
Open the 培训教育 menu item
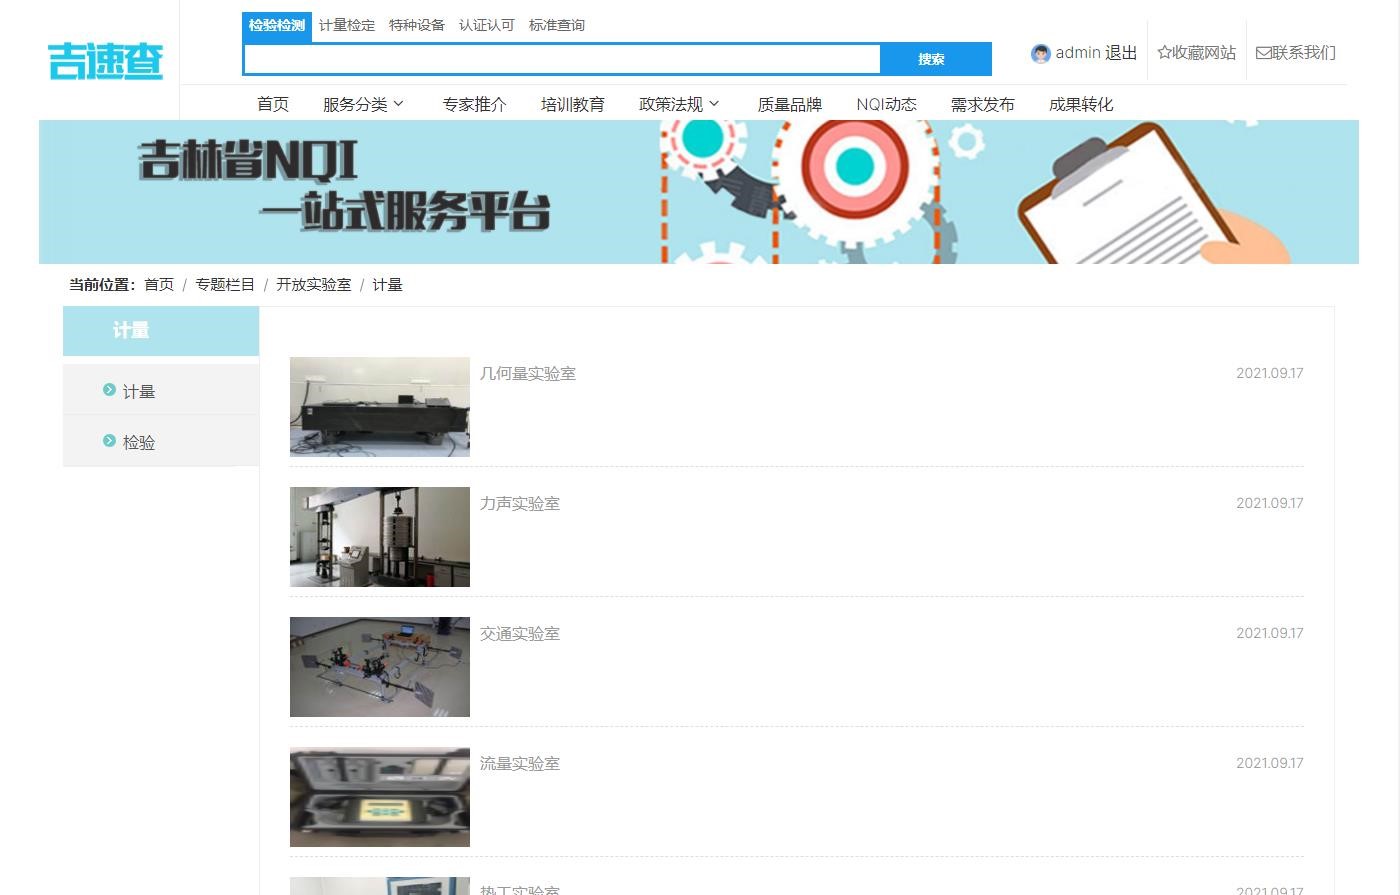click(x=573, y=104)
